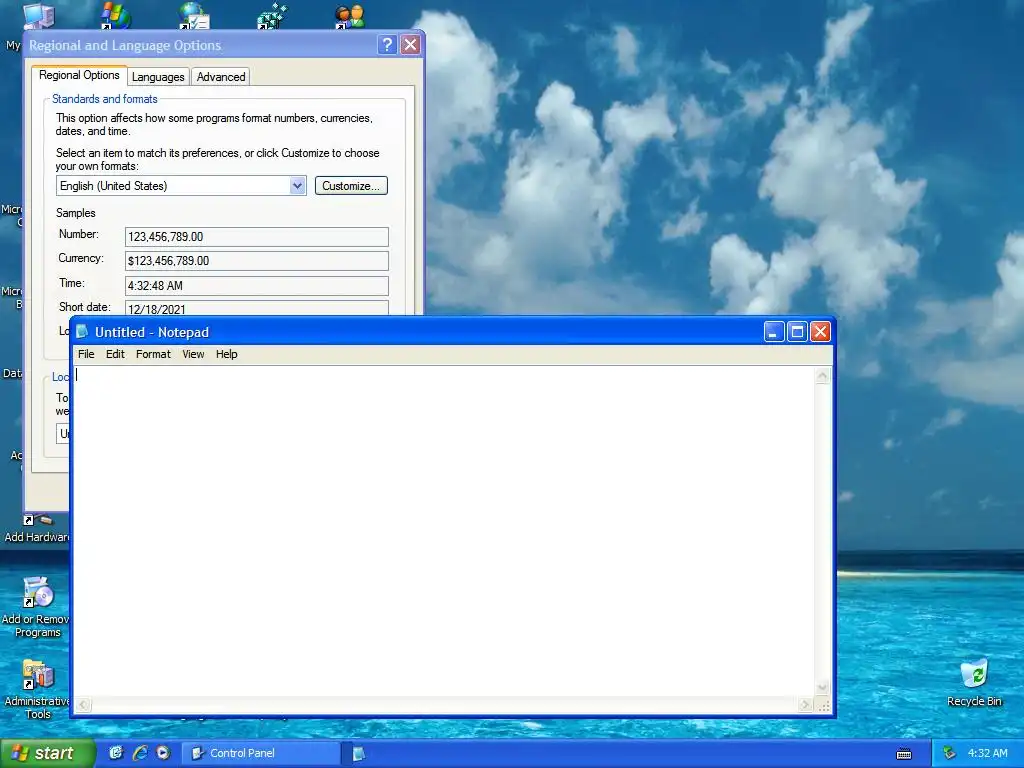
Task: Switch to the Languages tab
Action: [x=158, y=77]
